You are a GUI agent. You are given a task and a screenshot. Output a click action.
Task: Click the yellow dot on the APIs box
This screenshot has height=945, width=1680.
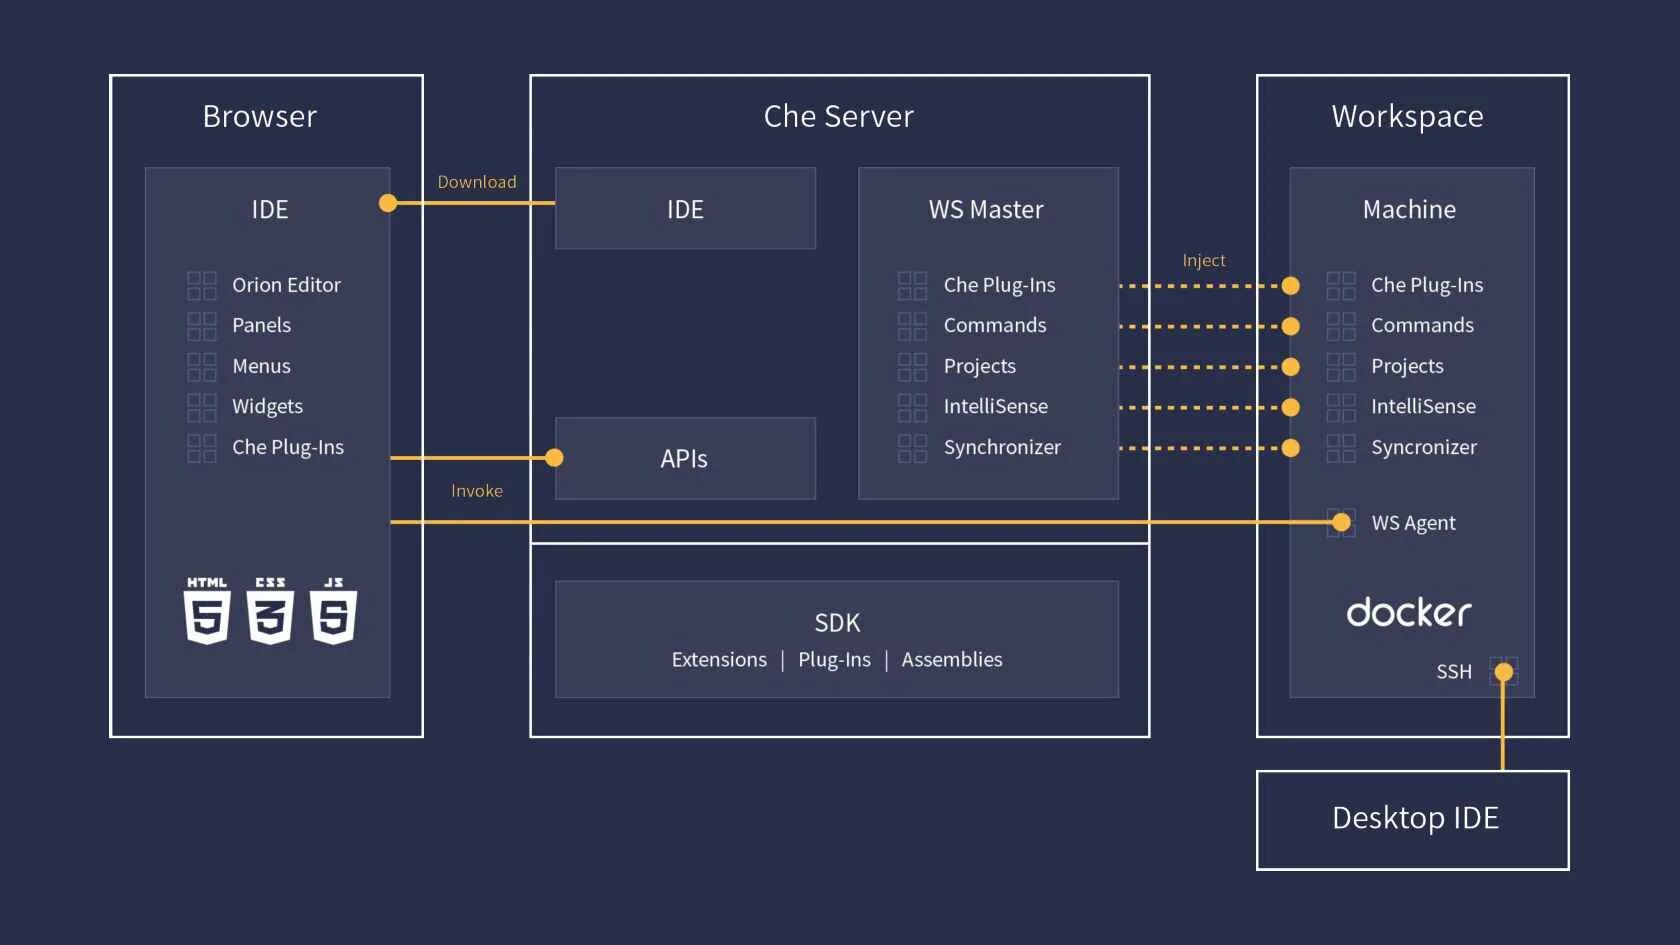pyautogui.click(x=554, y=458)
